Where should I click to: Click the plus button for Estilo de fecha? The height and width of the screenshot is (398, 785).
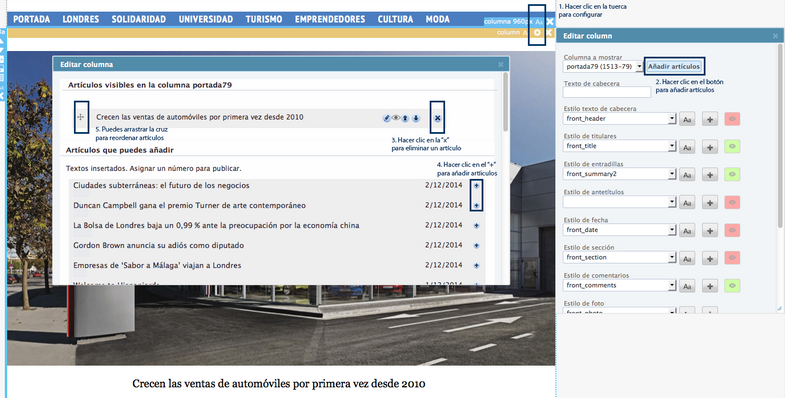pos(709,230)
